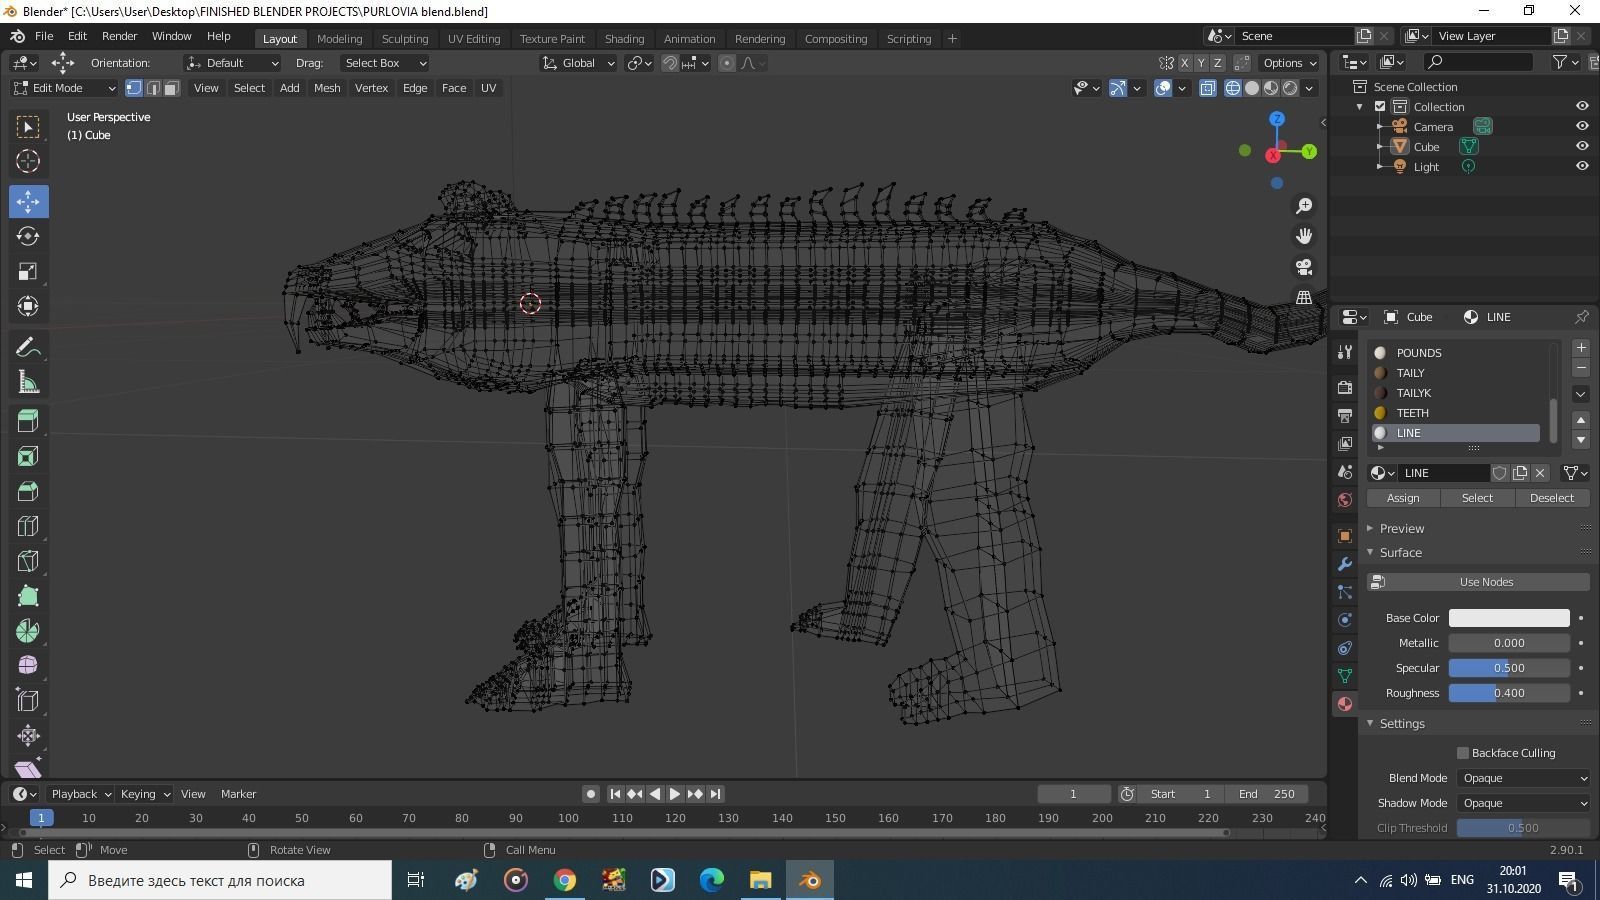Image resolution: width=1600 pixels, height=900 pixels.
Task: Play the animation forward
Action: tap(675, 794)
